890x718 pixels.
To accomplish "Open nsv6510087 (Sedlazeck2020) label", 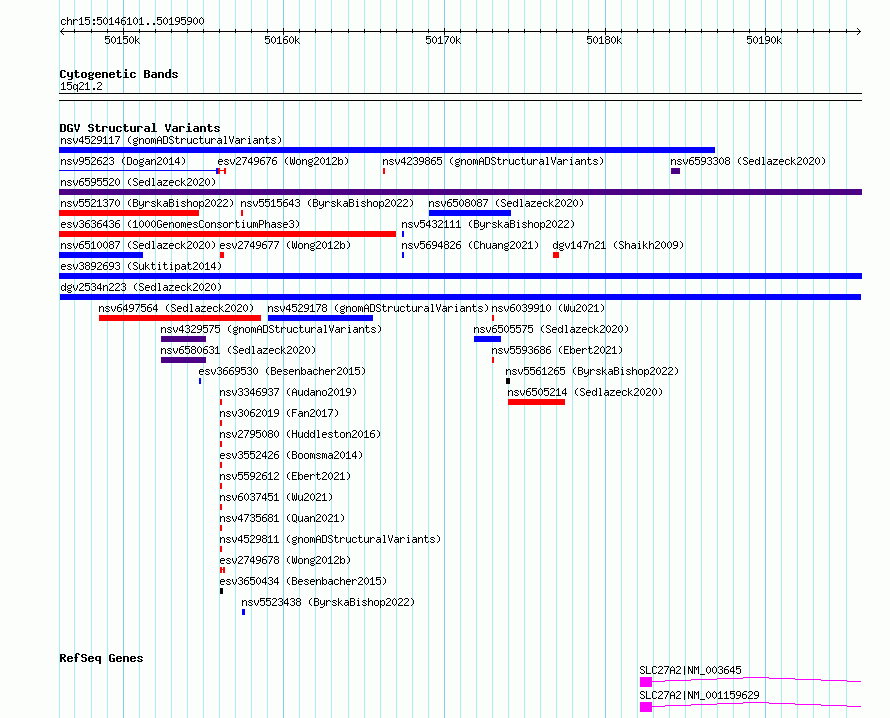I will click(138, 245).
